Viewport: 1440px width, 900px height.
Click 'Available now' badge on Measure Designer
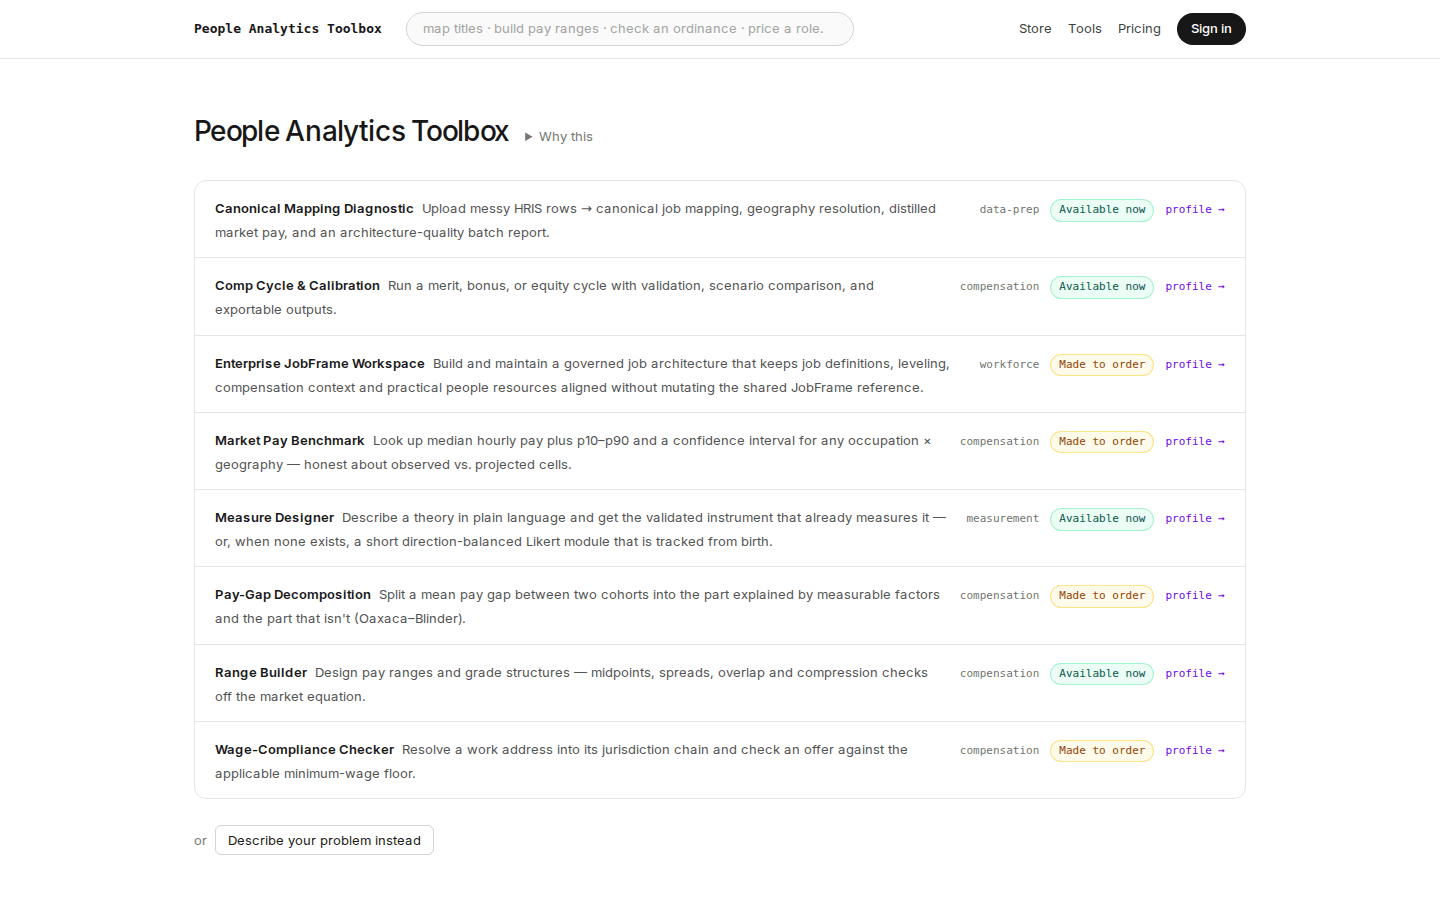click(1102, 519)
